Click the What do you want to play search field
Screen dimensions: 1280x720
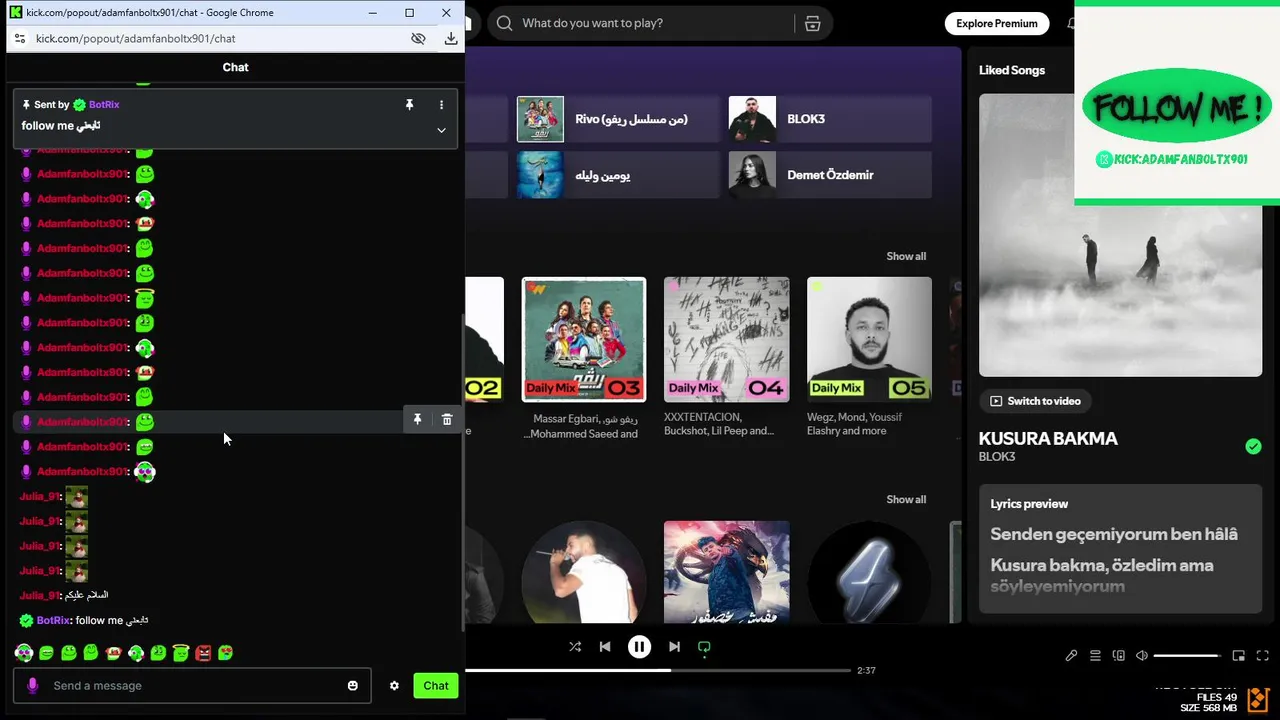click(x=640, y=23)
